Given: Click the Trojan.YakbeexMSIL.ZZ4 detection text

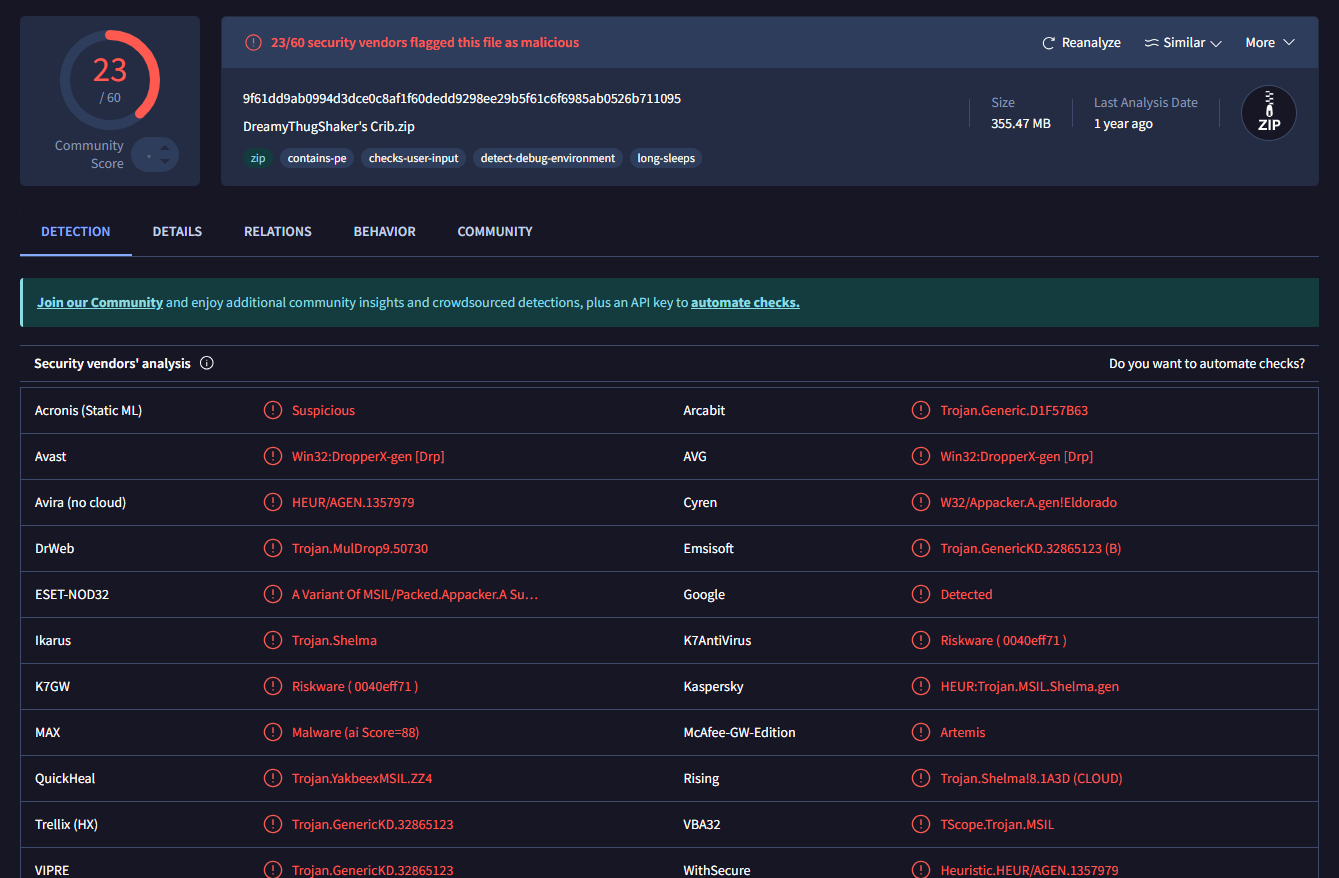Looking at the screenshot, I should 362,778.
